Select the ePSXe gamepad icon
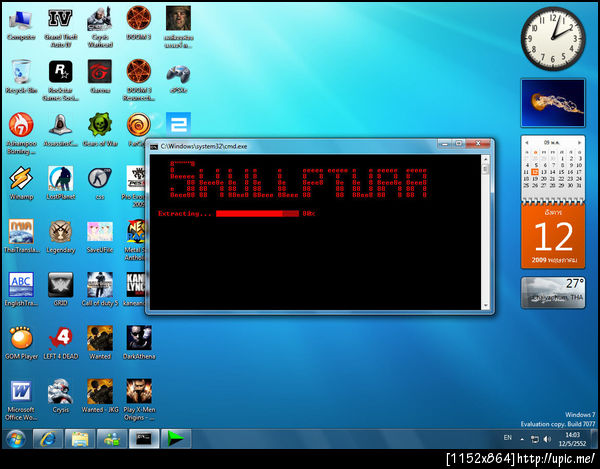The image size is (600, 469). (178, 78)
